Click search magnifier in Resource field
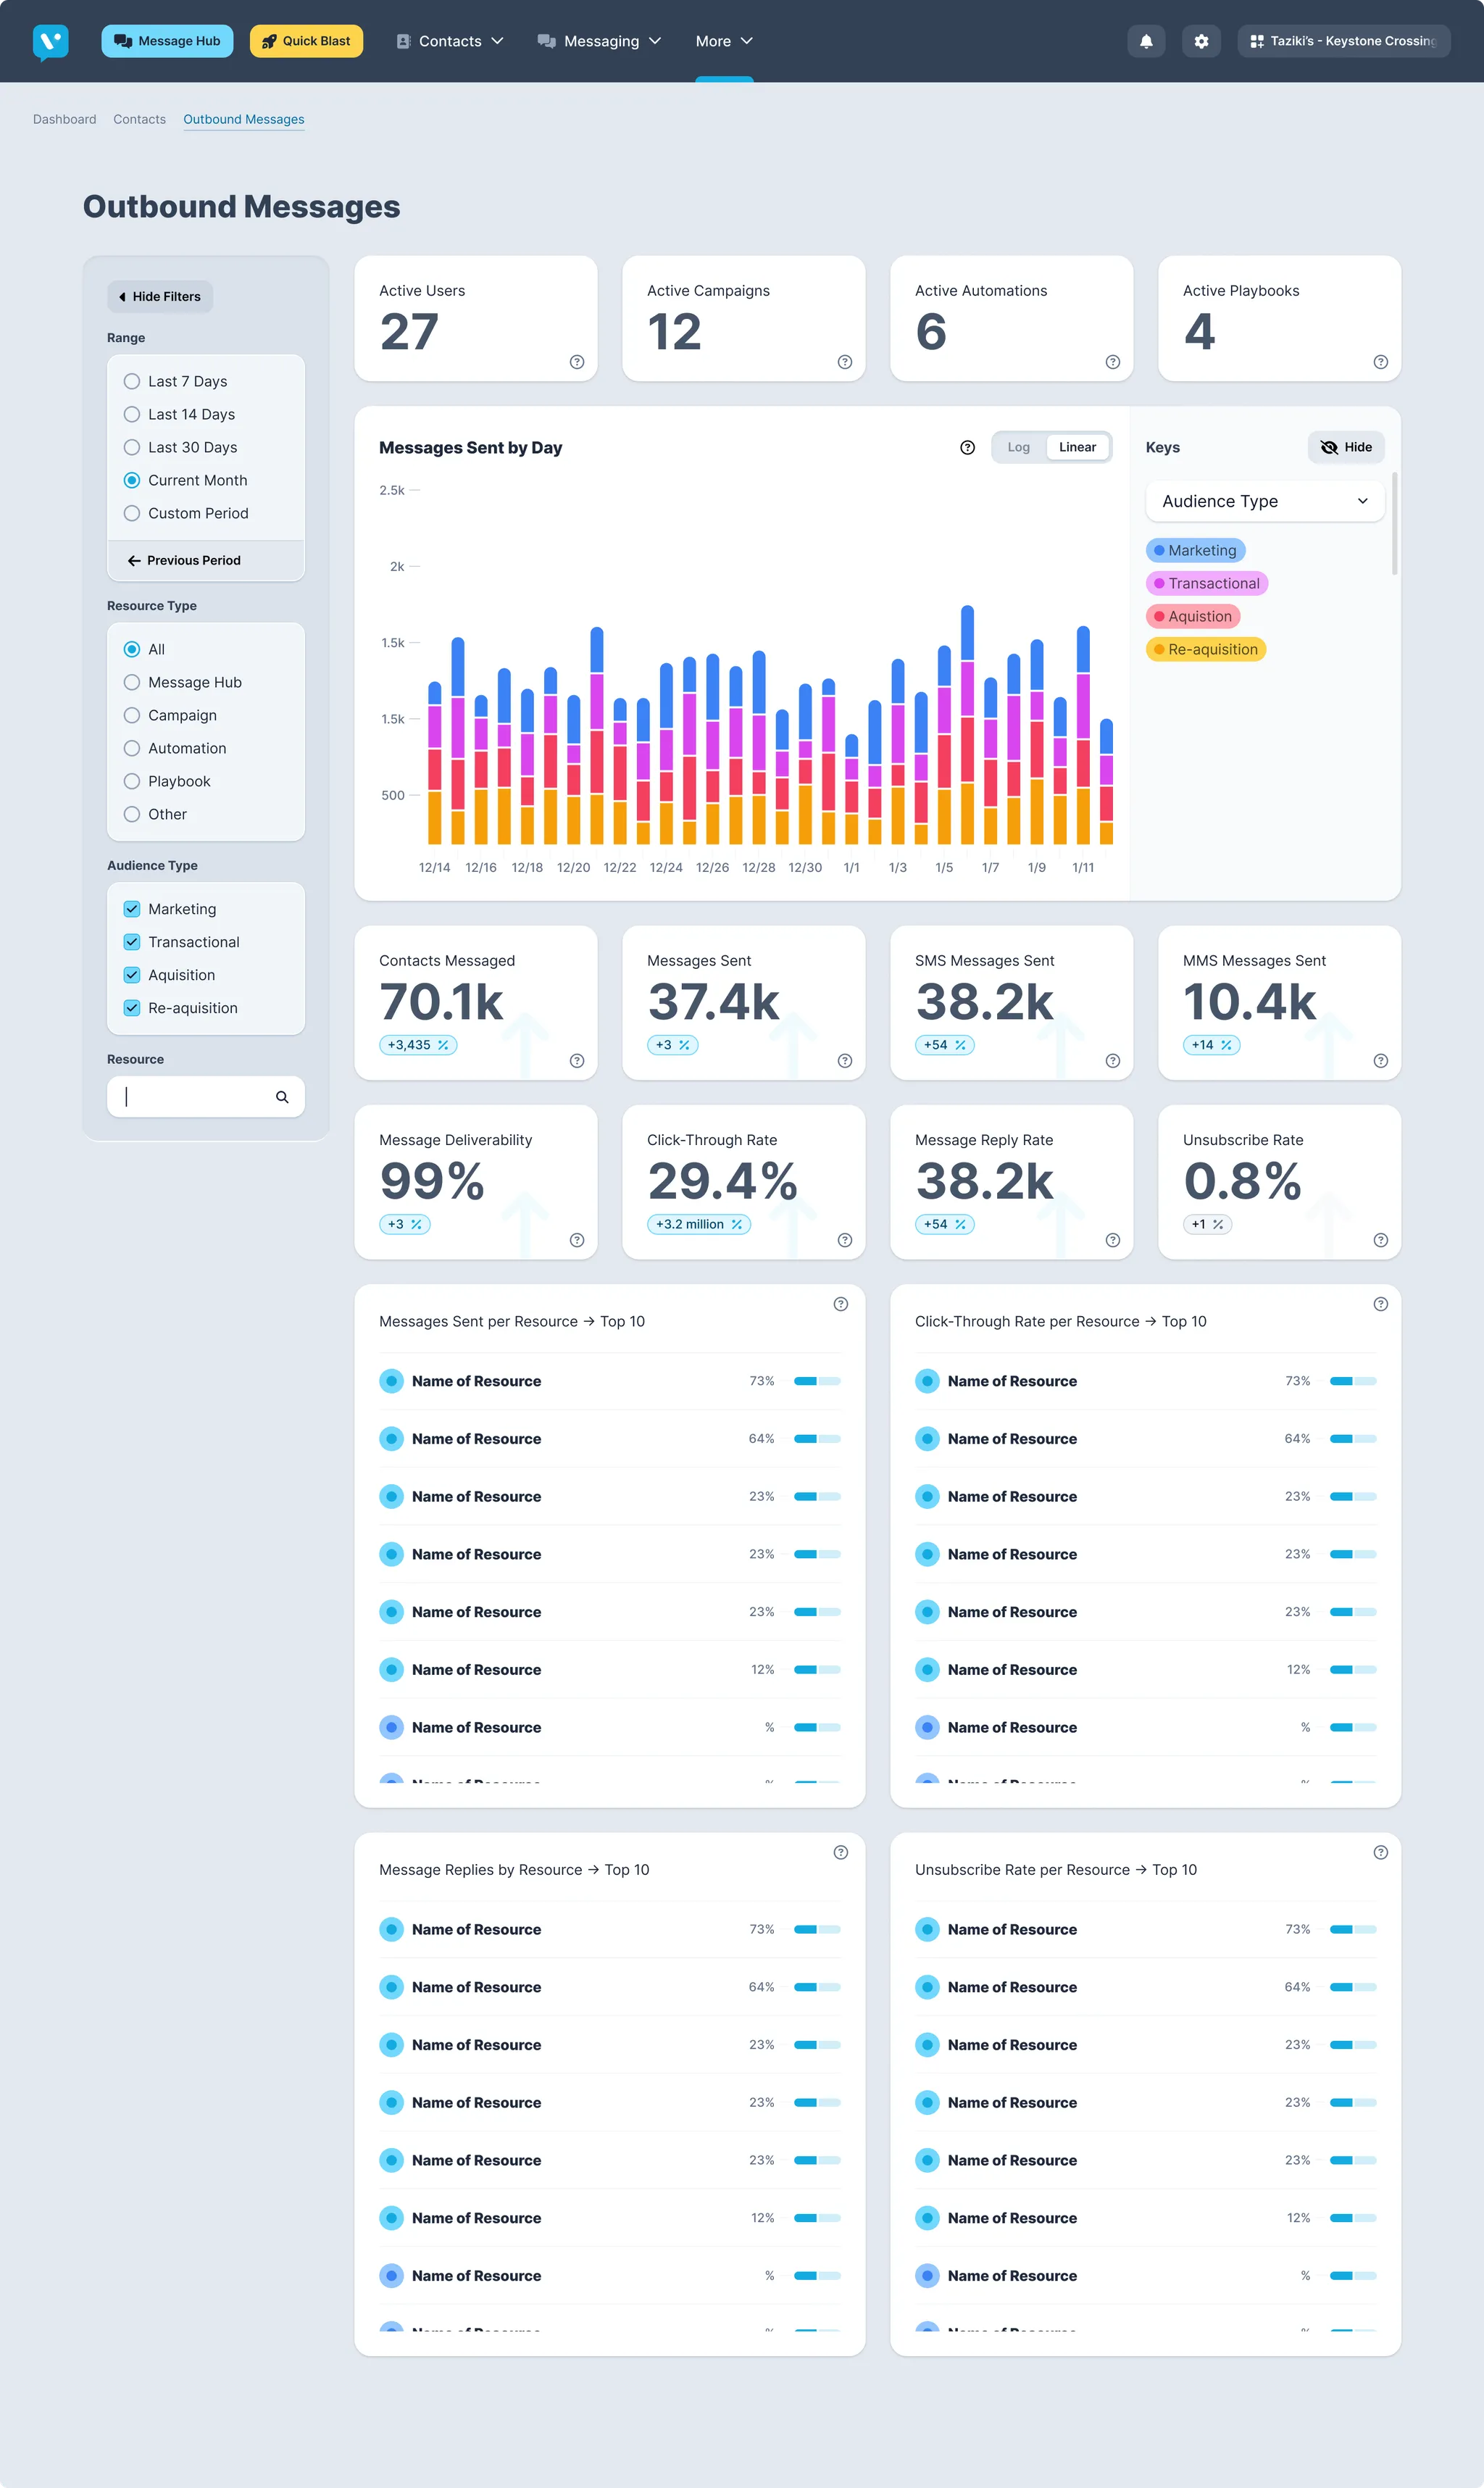The height and width of the screenshot is (2488, 1484). point(282,1097)
